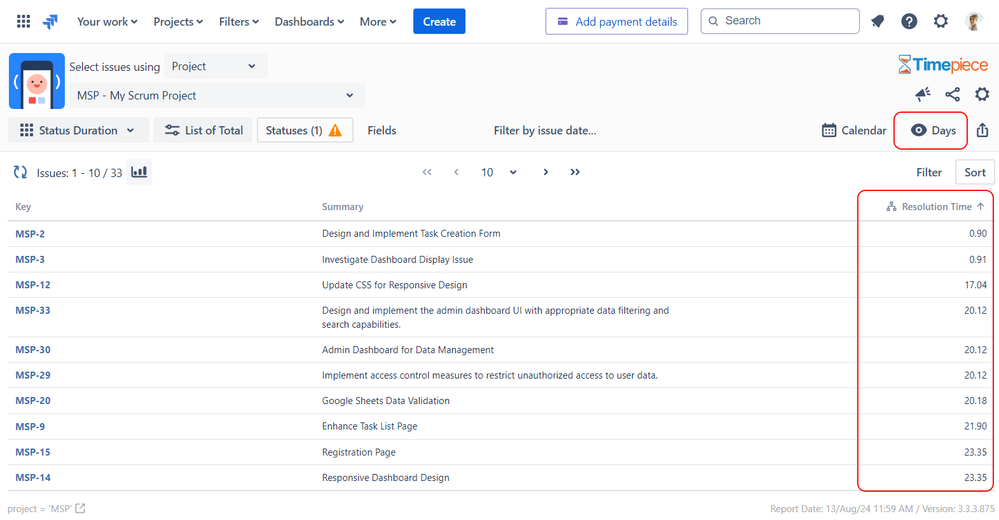Click the megaphone announcements icon
999x520 pixels.
point(923,95)
